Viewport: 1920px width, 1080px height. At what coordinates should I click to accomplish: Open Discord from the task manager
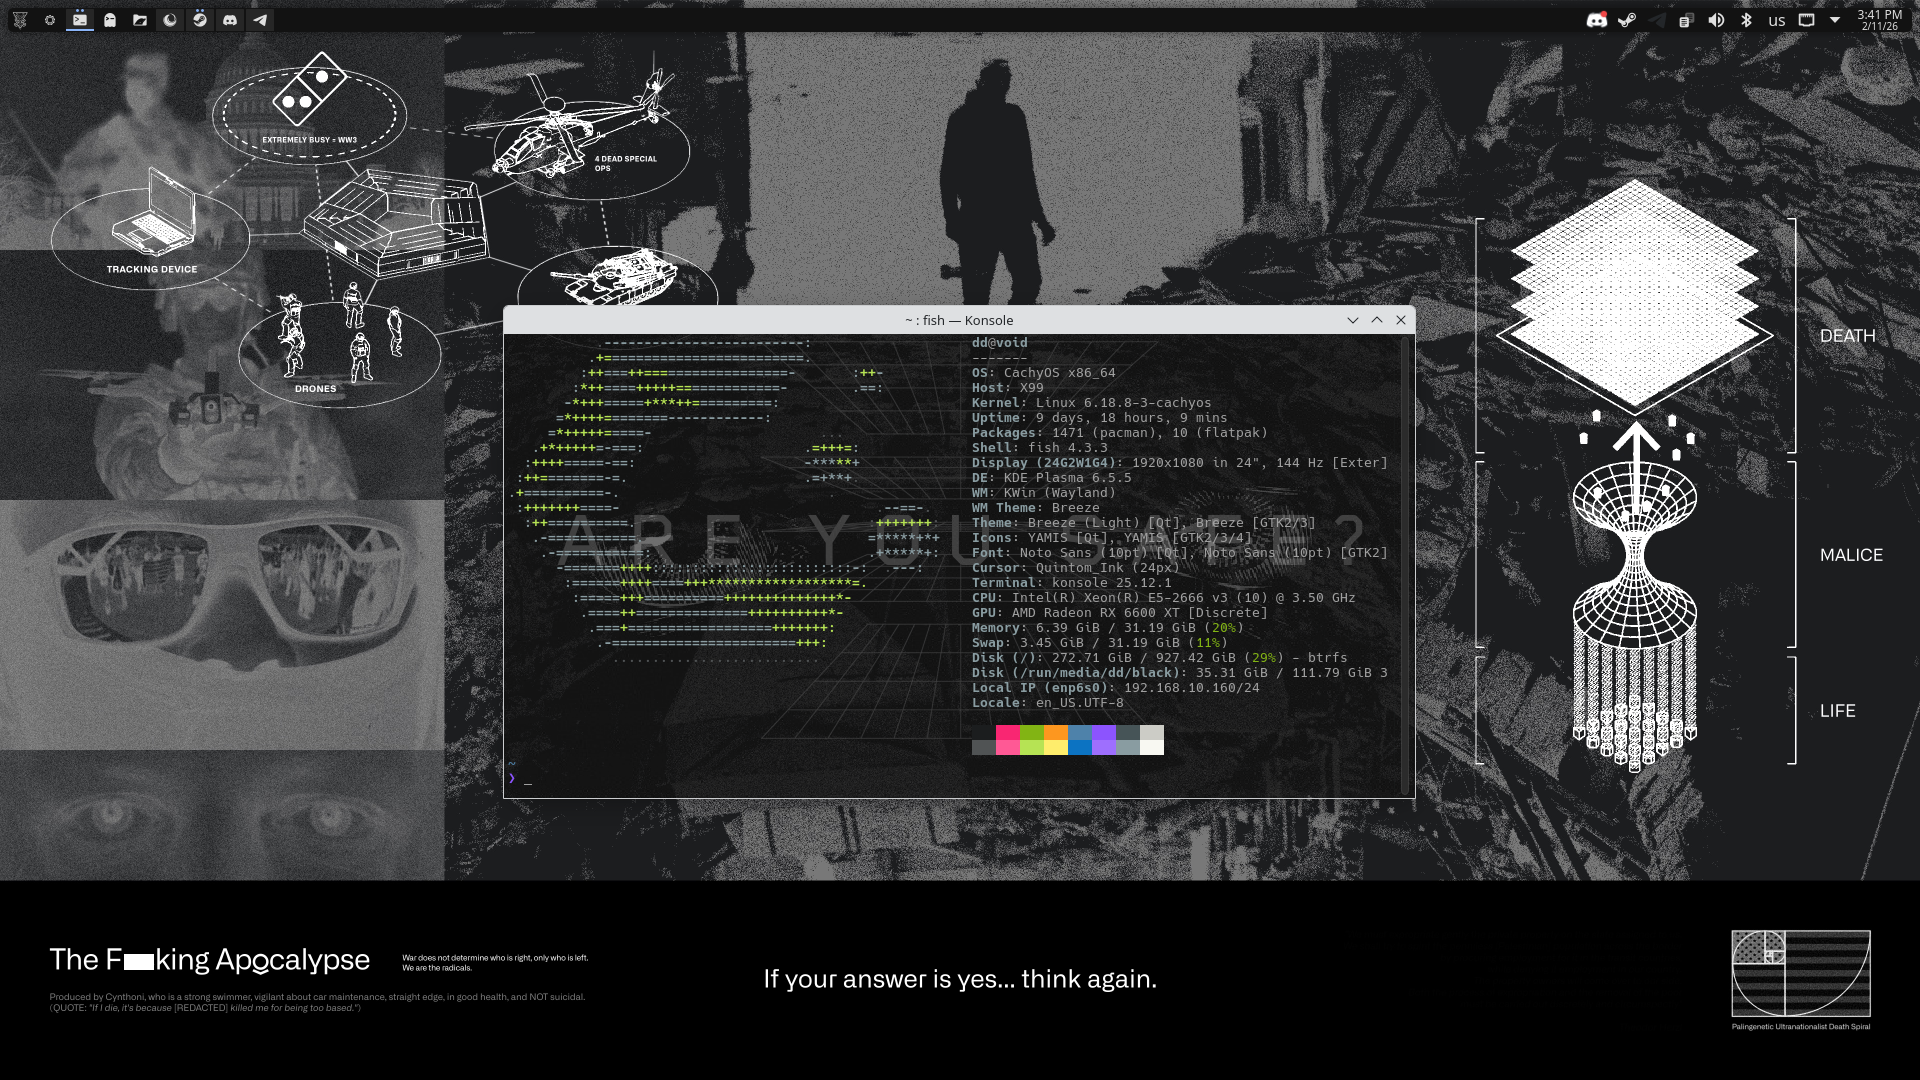click(x=230, y=20)
